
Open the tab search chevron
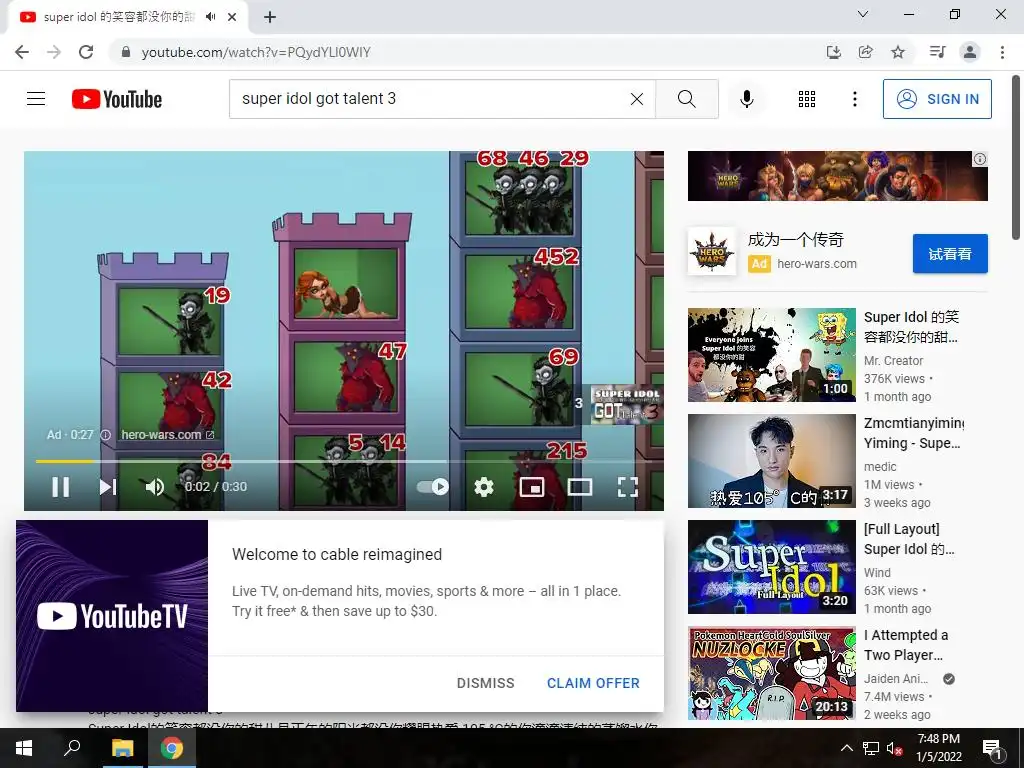click(x=863, y=14)
